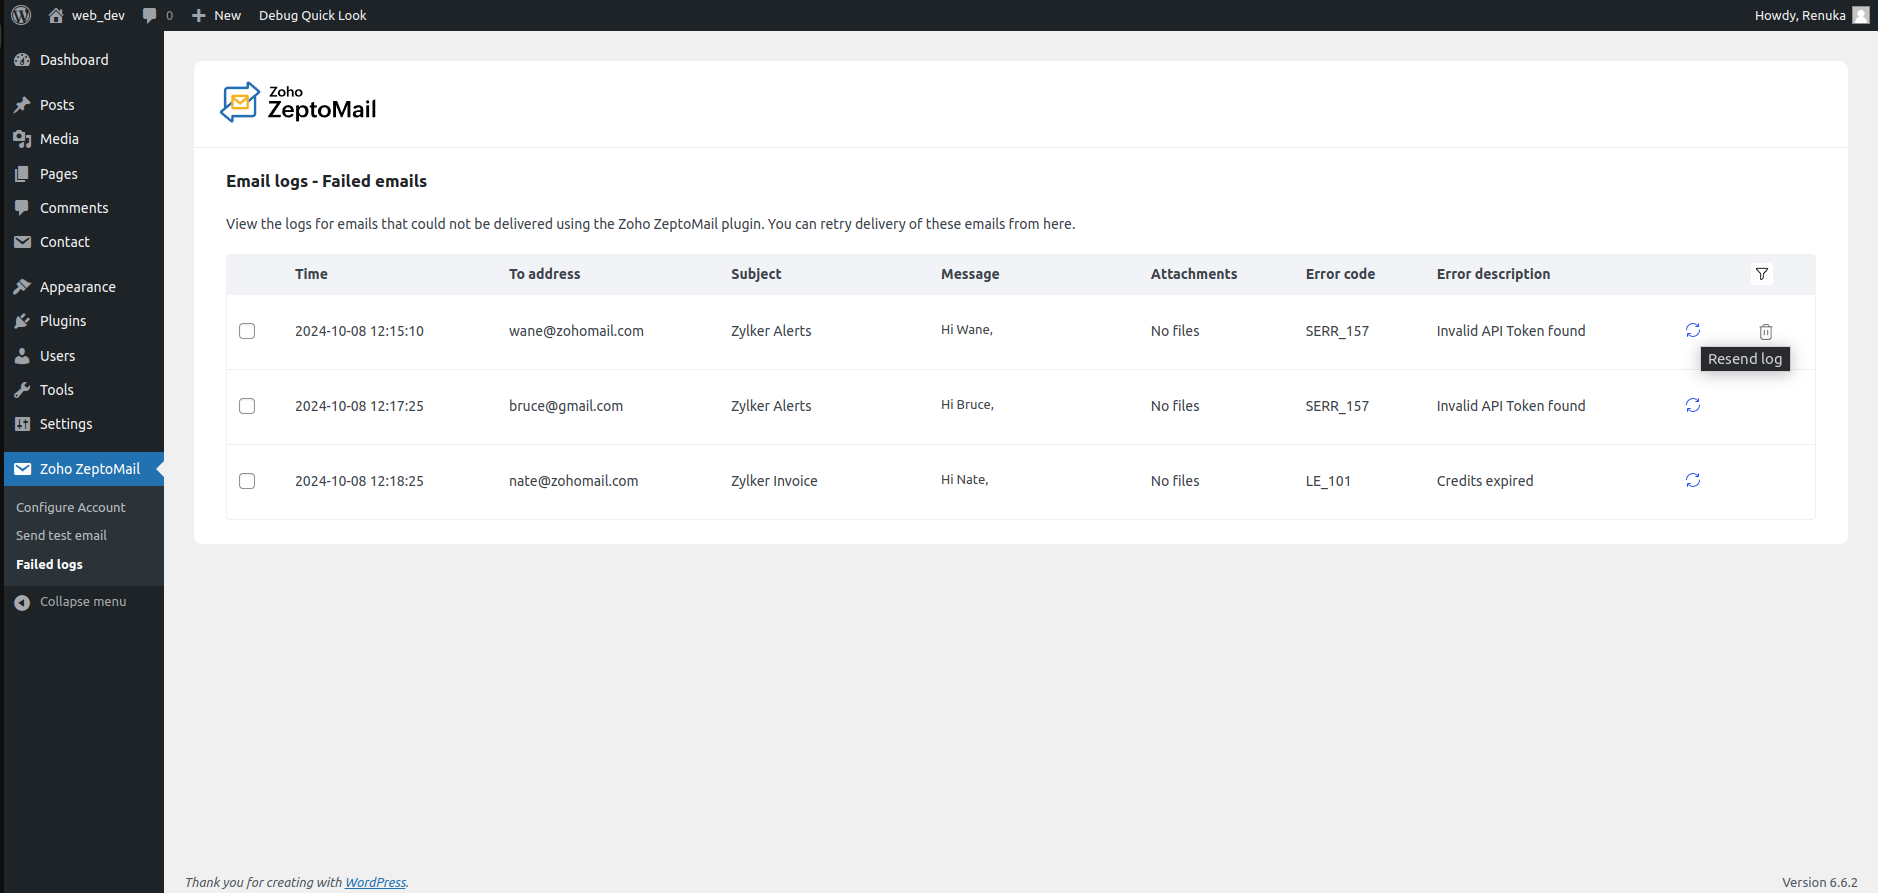Open the filter icon in table header
1878x893 pixels.
(x=1761, y=274)
